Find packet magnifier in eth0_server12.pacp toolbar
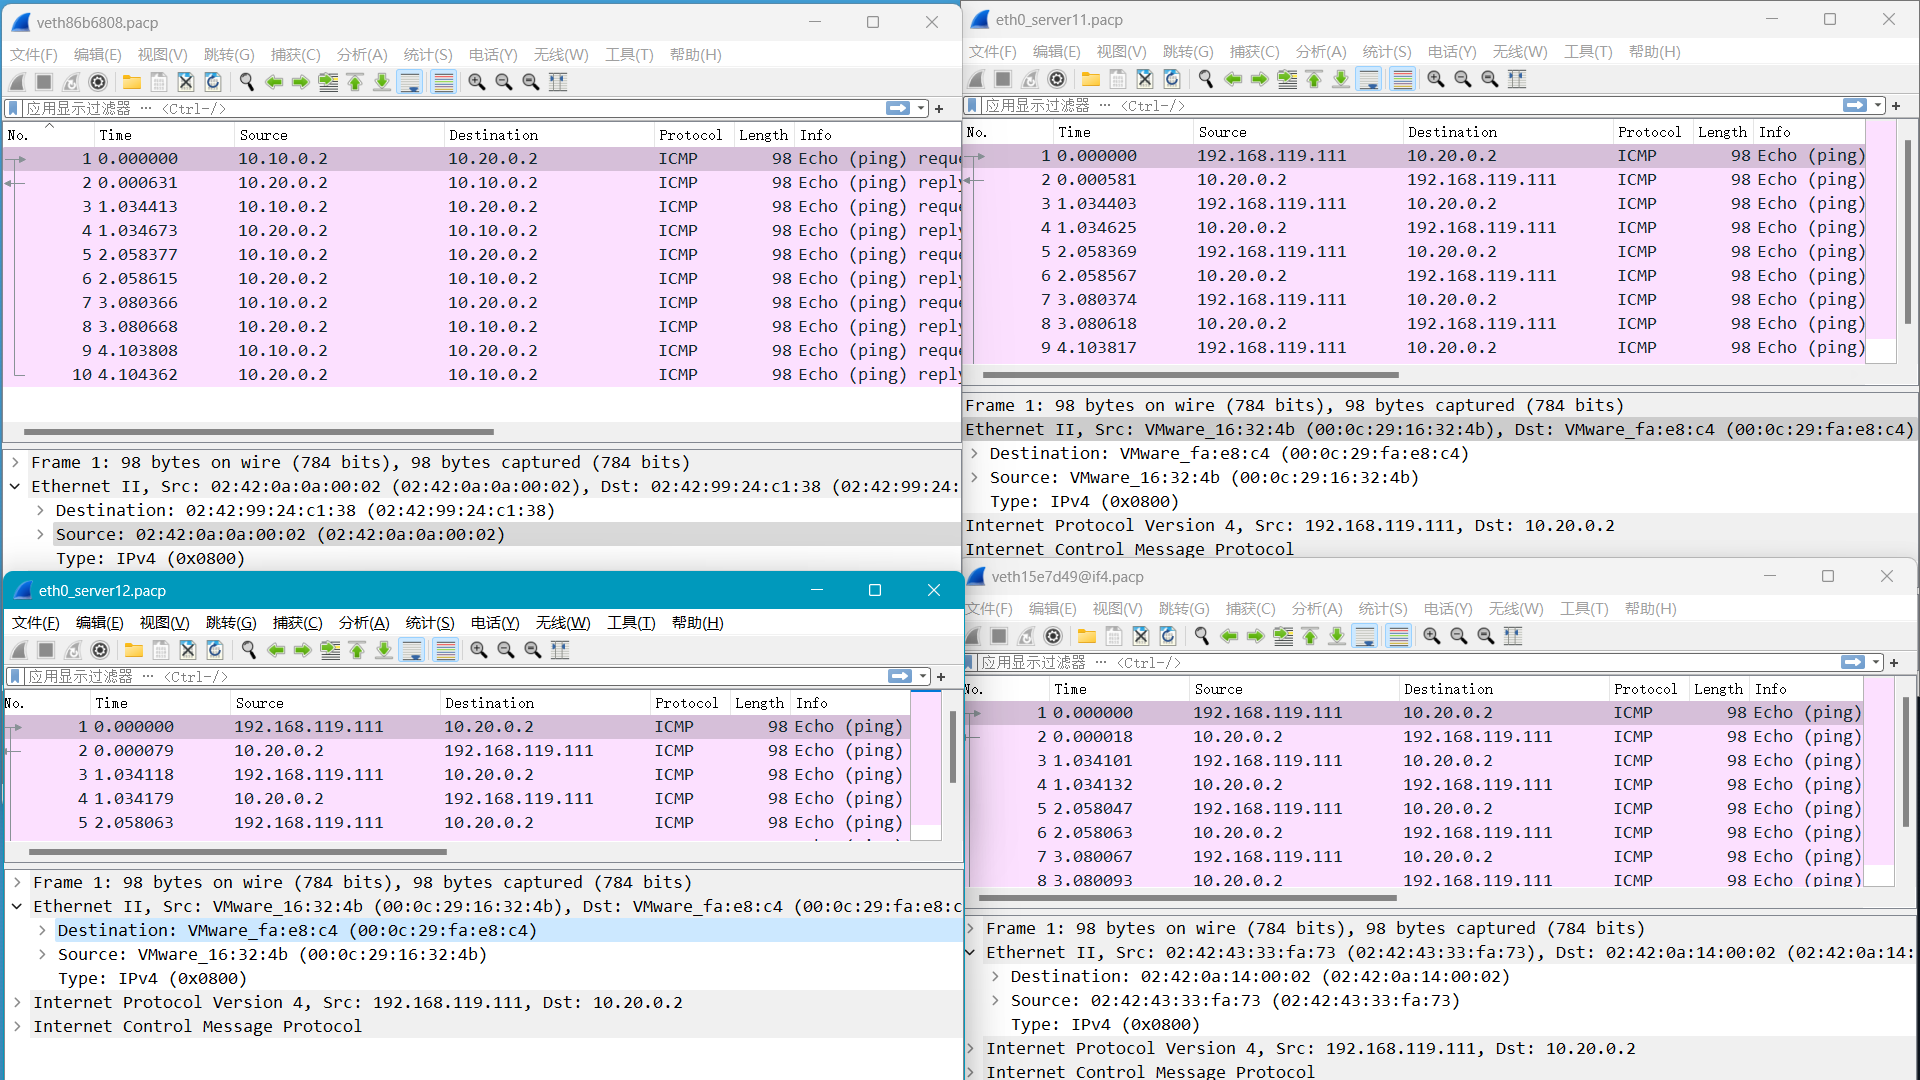 coord(249,650)
